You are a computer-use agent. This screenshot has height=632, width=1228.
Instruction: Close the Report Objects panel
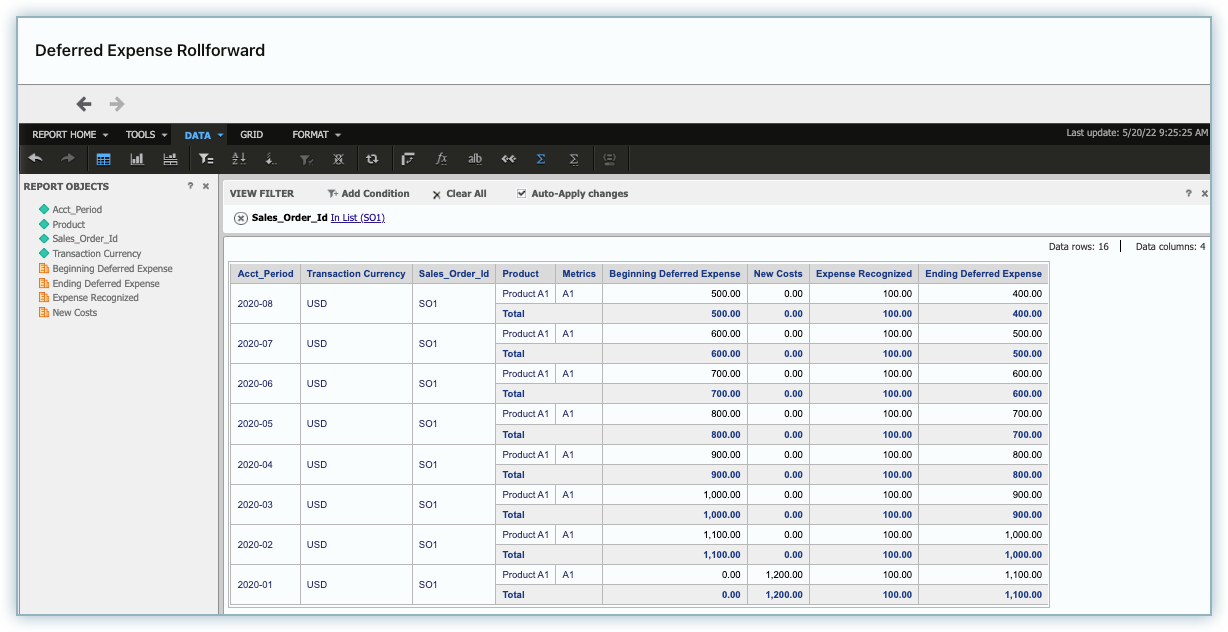point(206,187)
